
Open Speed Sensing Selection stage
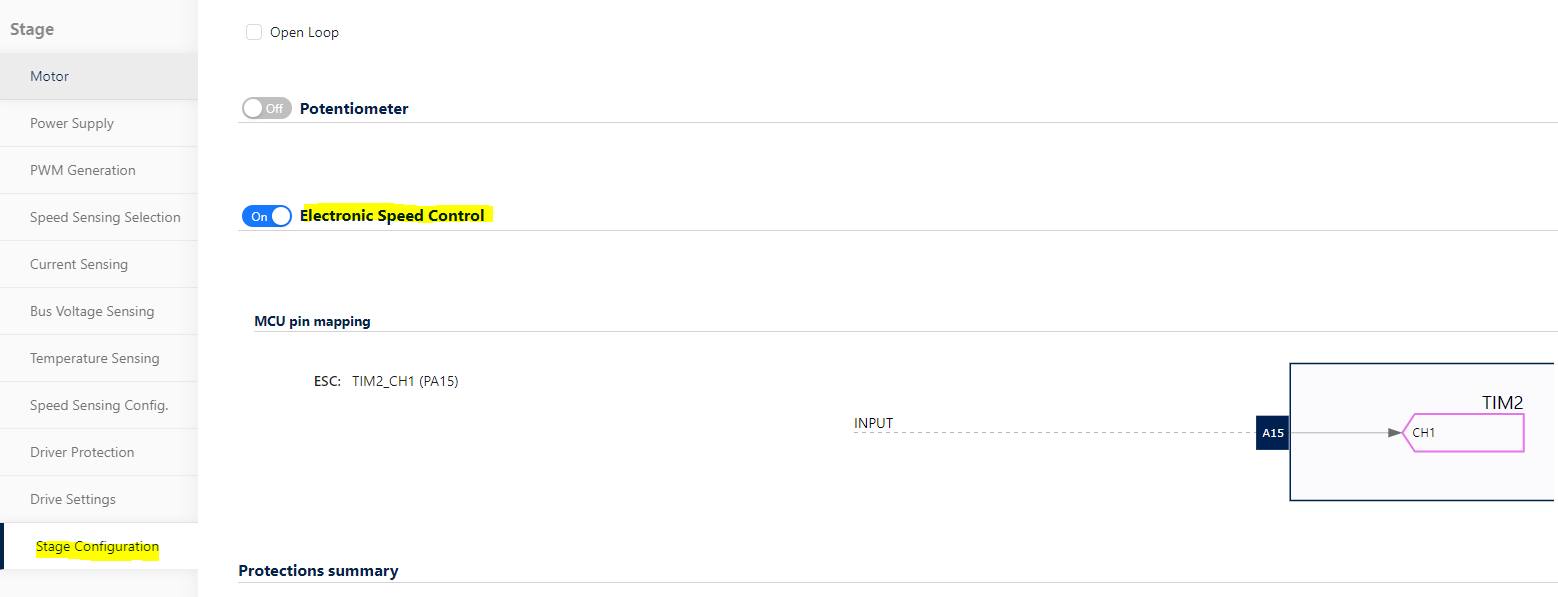(99, 217)
